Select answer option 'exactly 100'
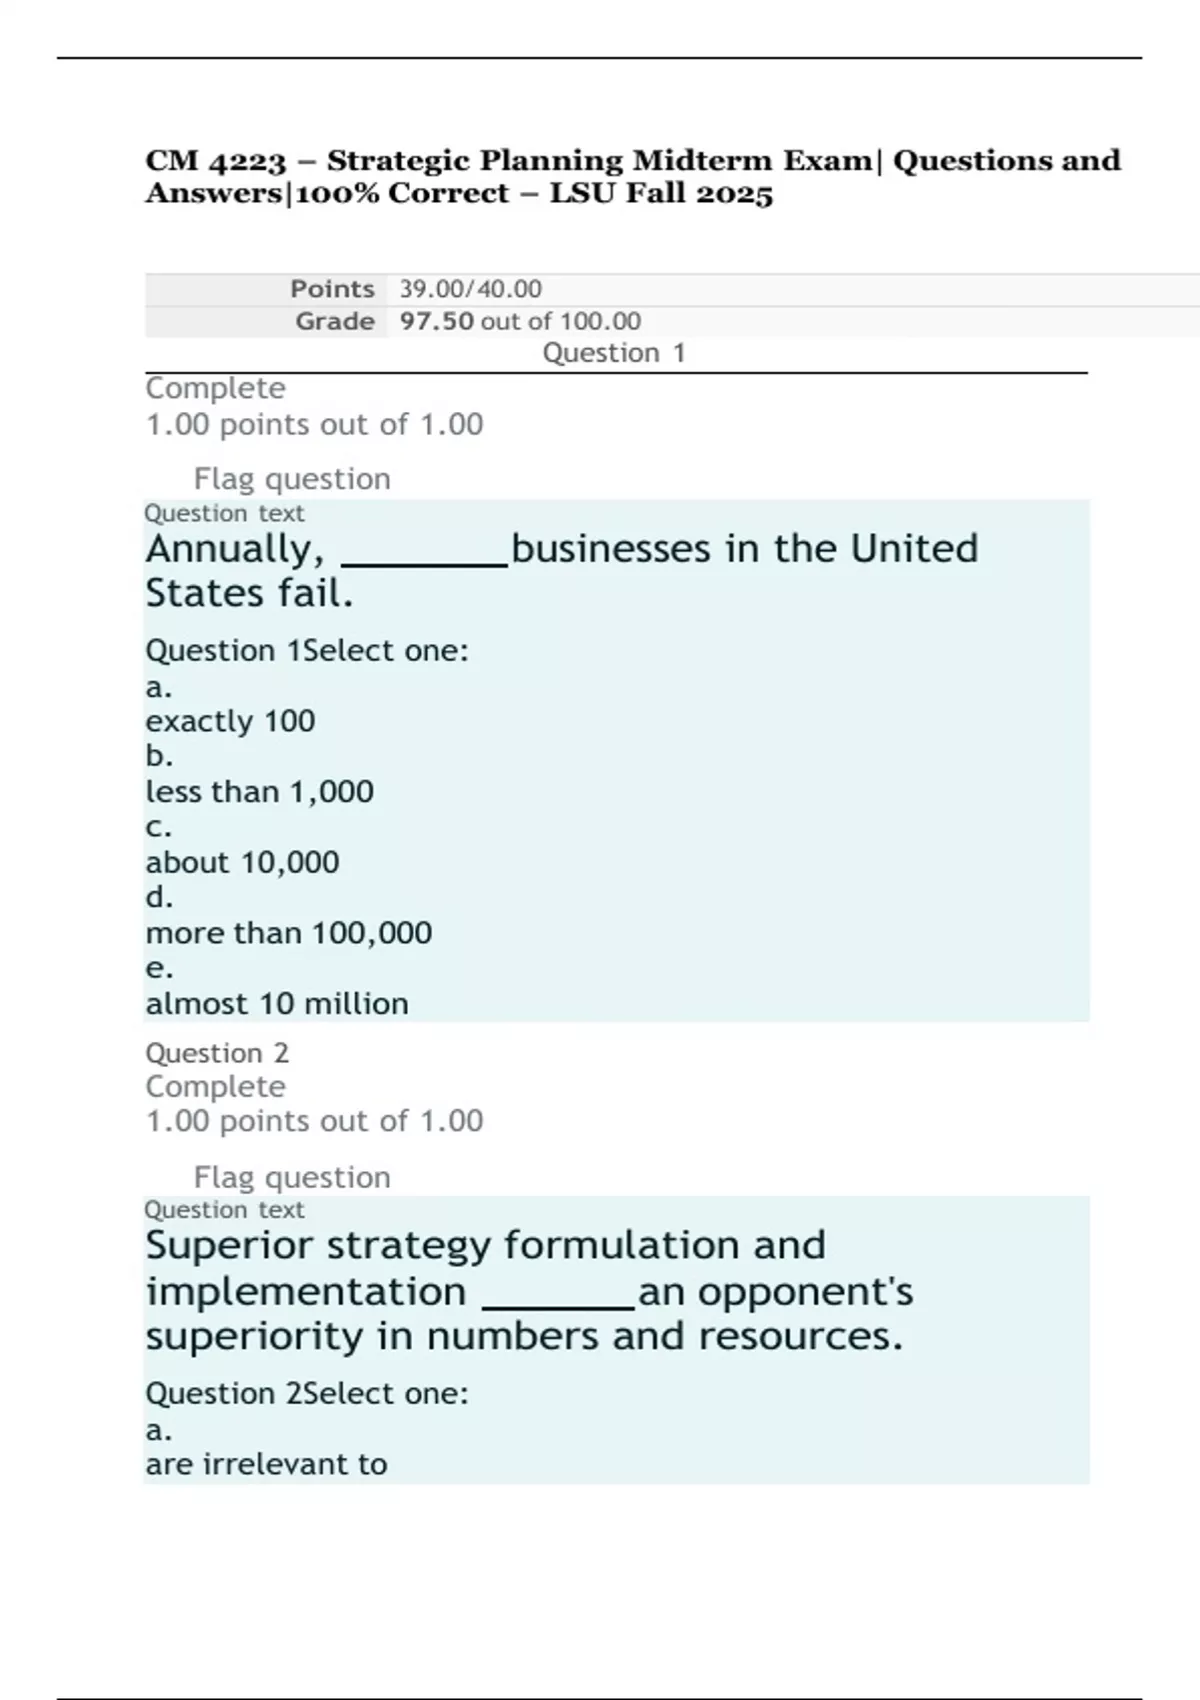The image size is (1200, 1700). 230,721
